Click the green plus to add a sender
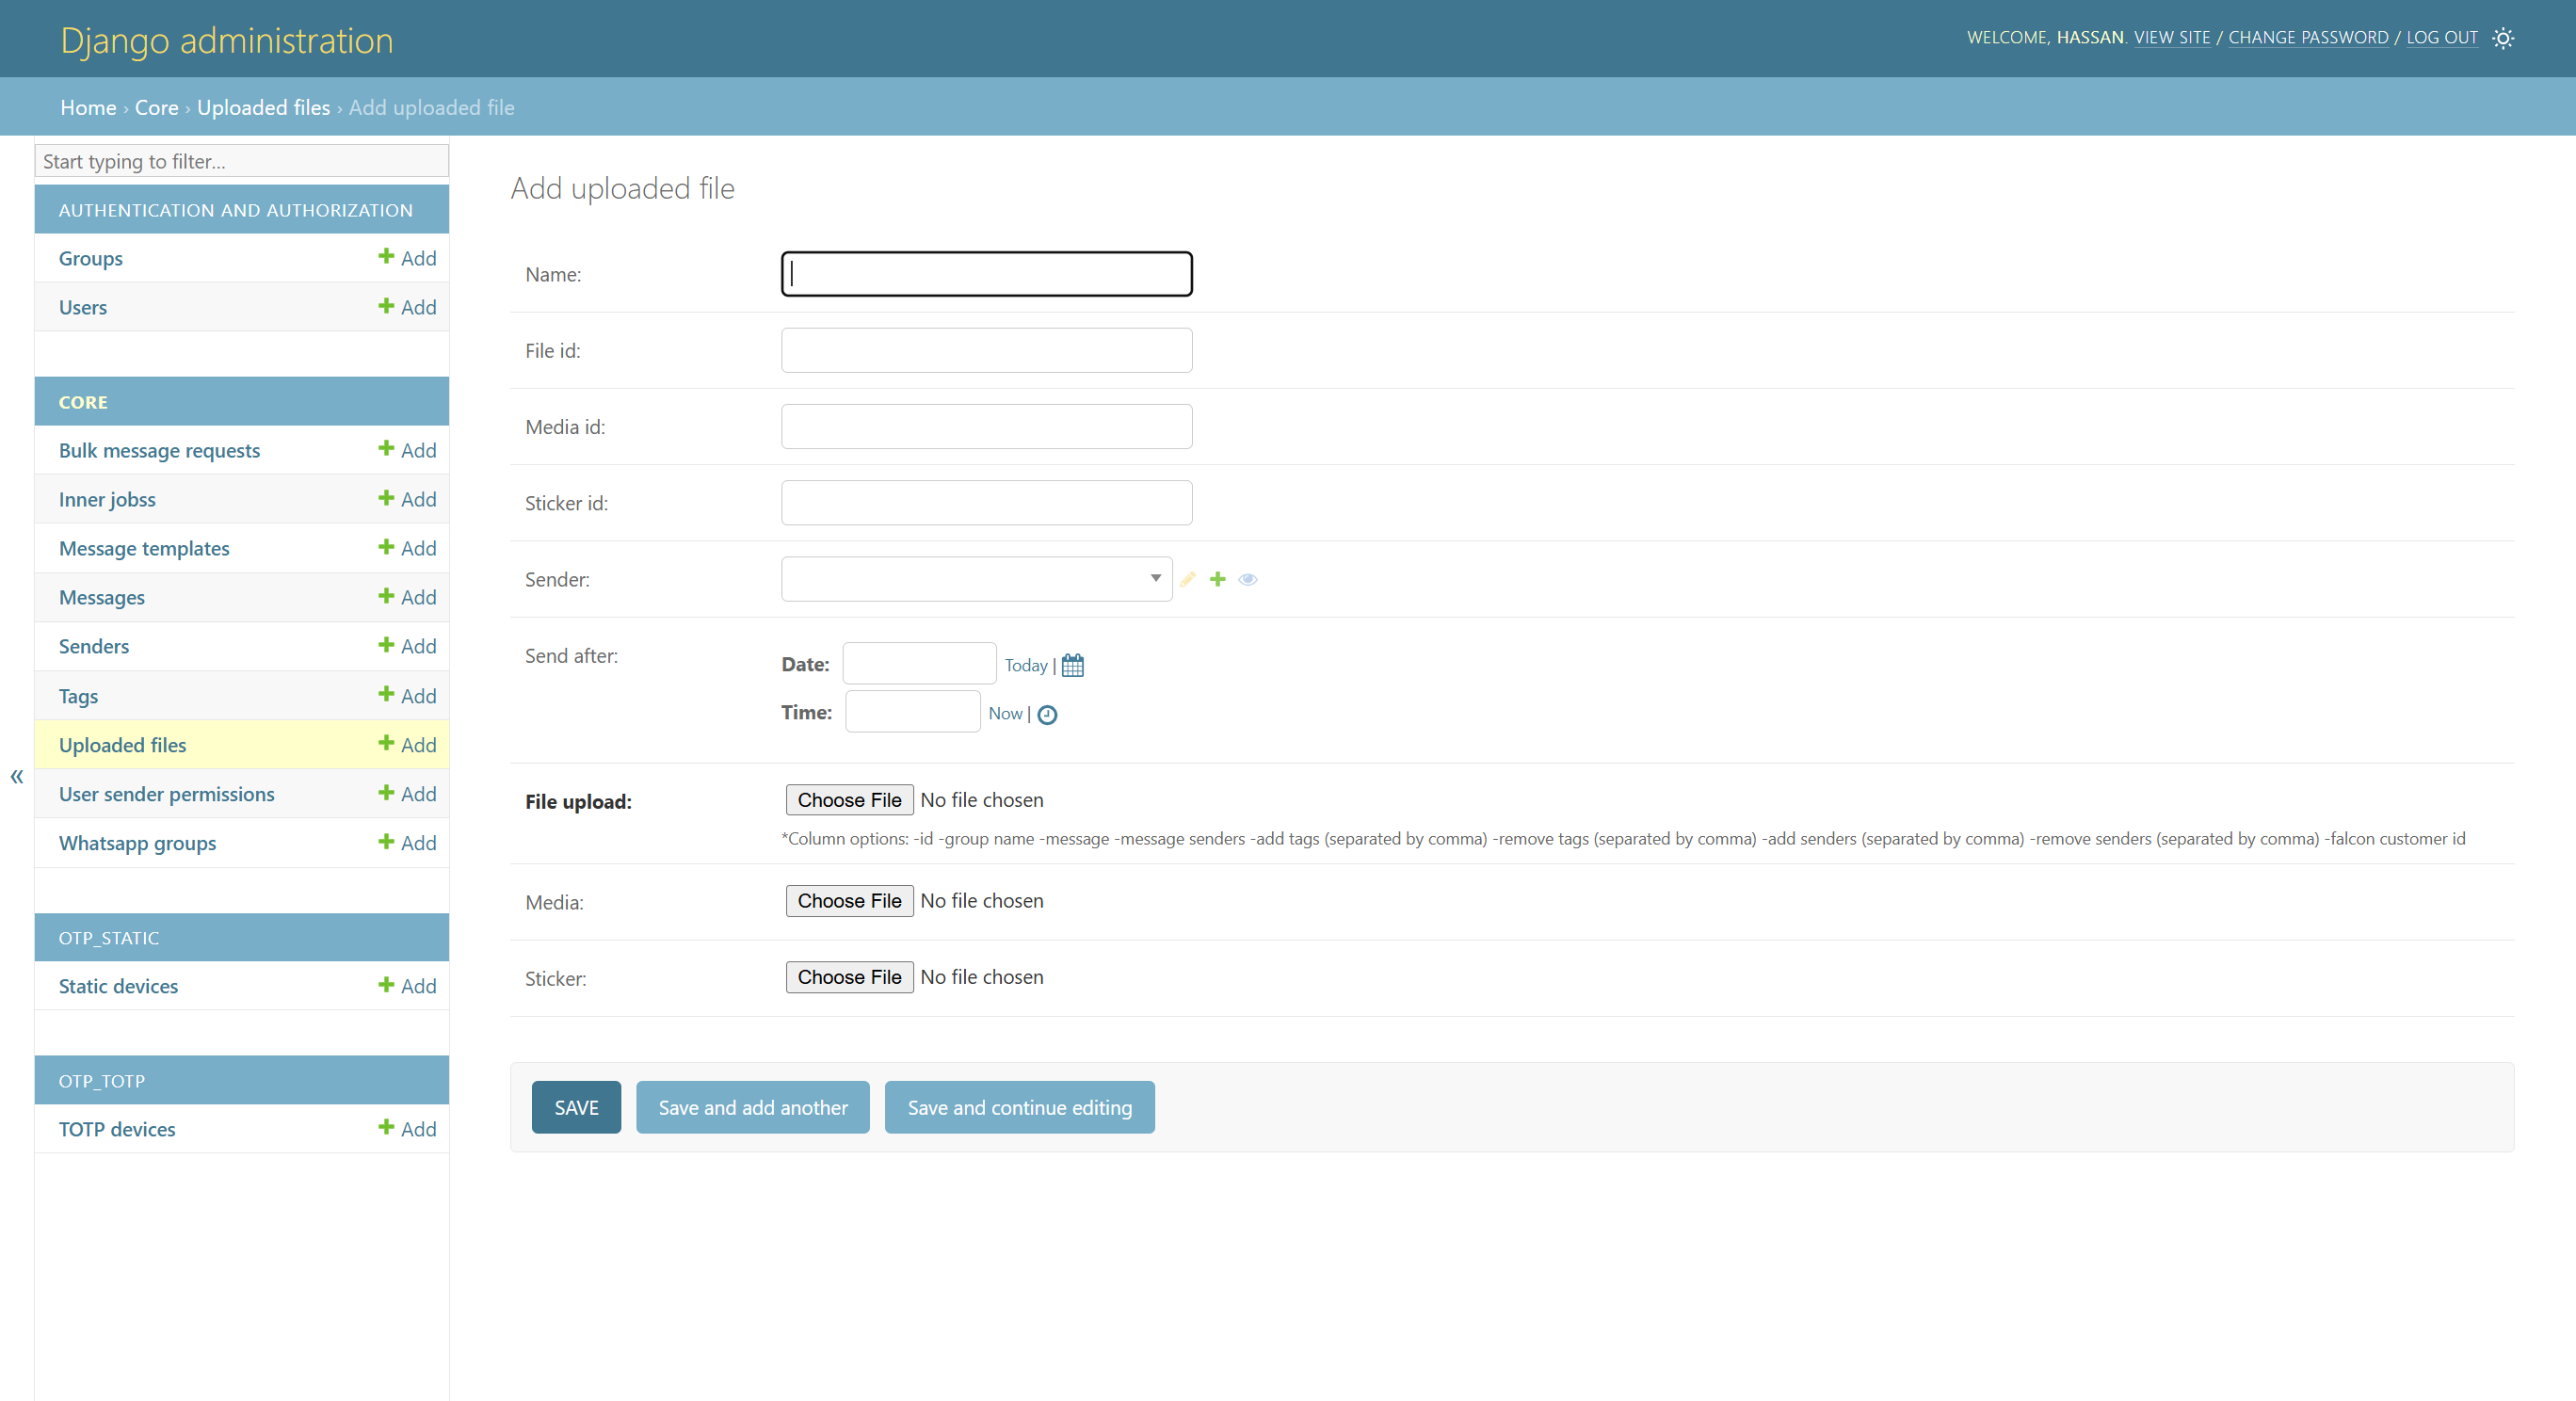This screenshot has height=1401, width=2576. pos(1217,579)
